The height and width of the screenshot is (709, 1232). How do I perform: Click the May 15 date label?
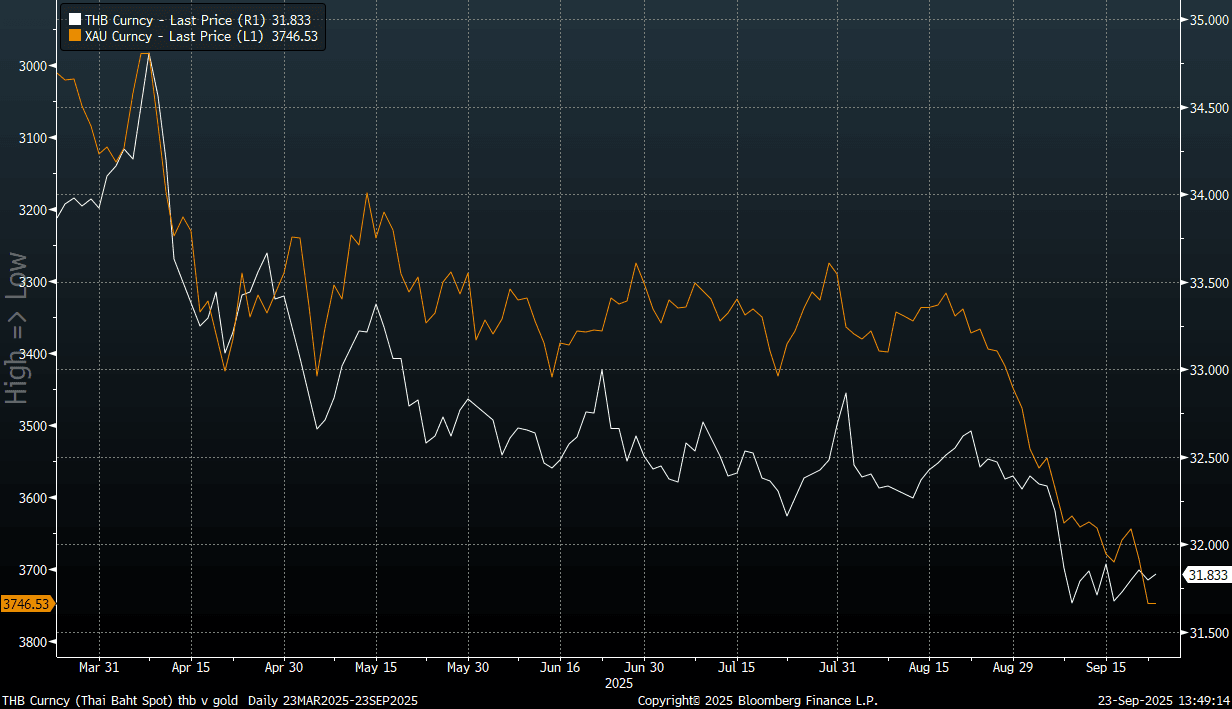tap(375, 666)
